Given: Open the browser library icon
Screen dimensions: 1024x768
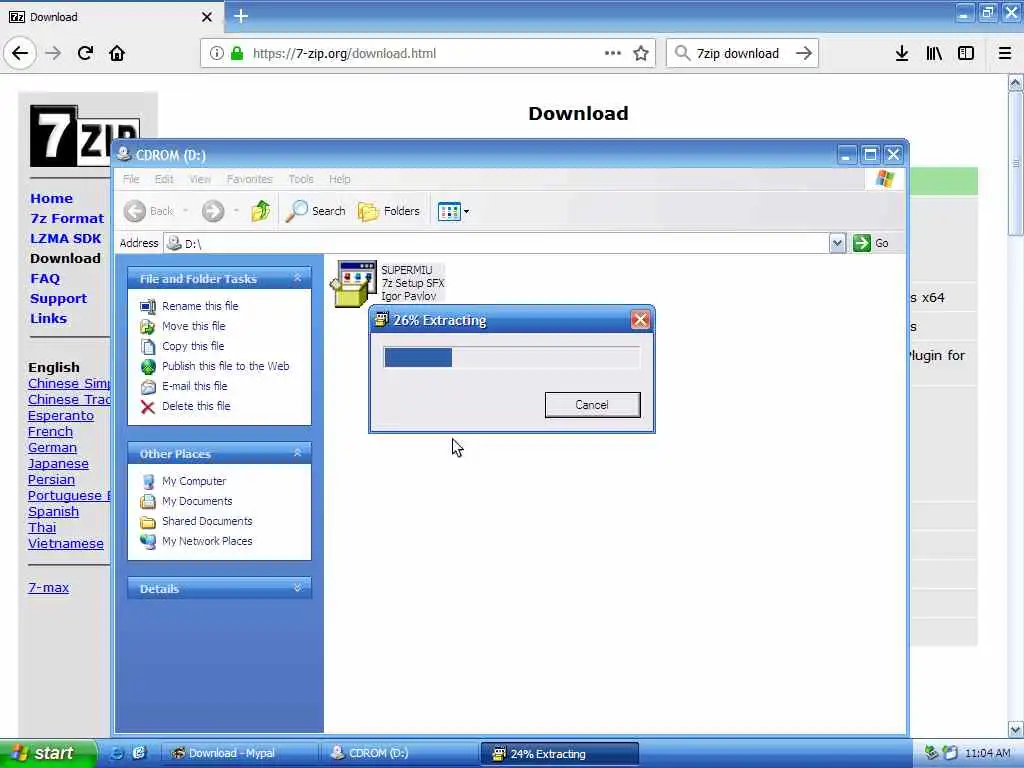Looking at the screenshot, I should pyautogui.click(x=934, y=54).
